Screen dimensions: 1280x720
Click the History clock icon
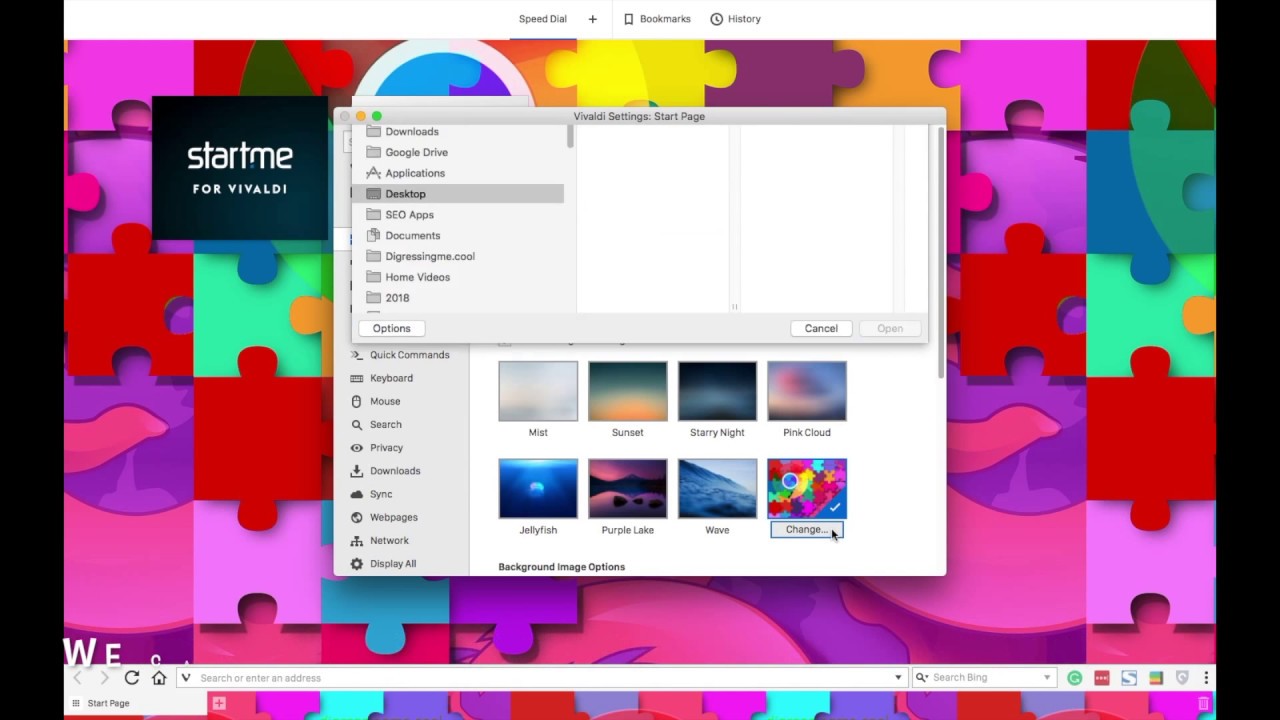[x=716, y=19]
